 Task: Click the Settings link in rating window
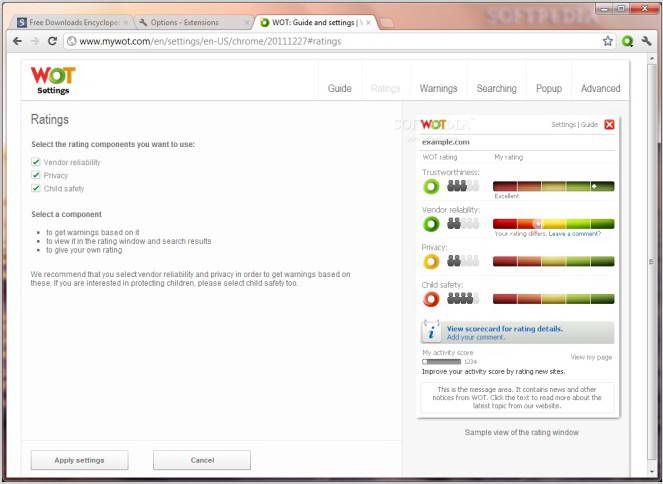(x=563, y=124)
